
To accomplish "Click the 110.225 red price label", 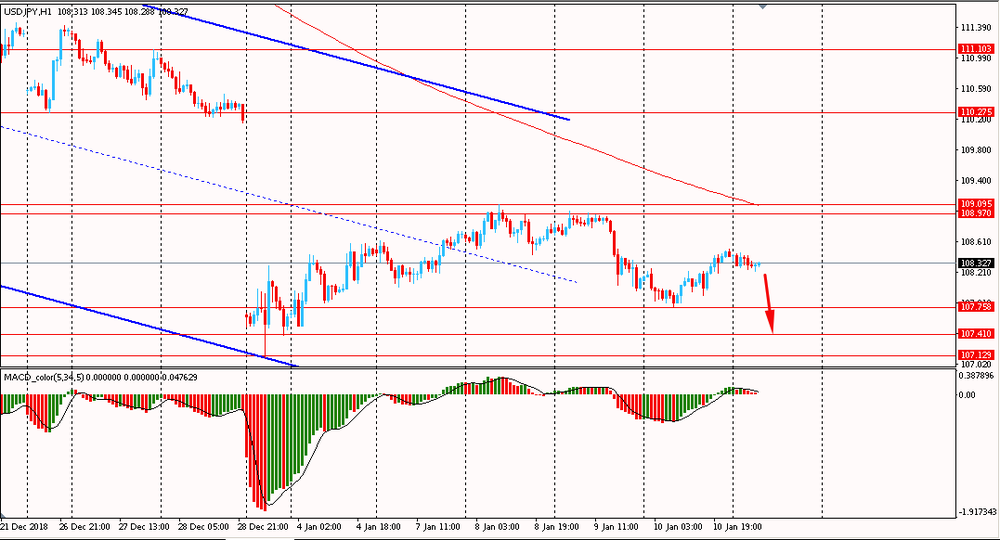I will [975, 112].
